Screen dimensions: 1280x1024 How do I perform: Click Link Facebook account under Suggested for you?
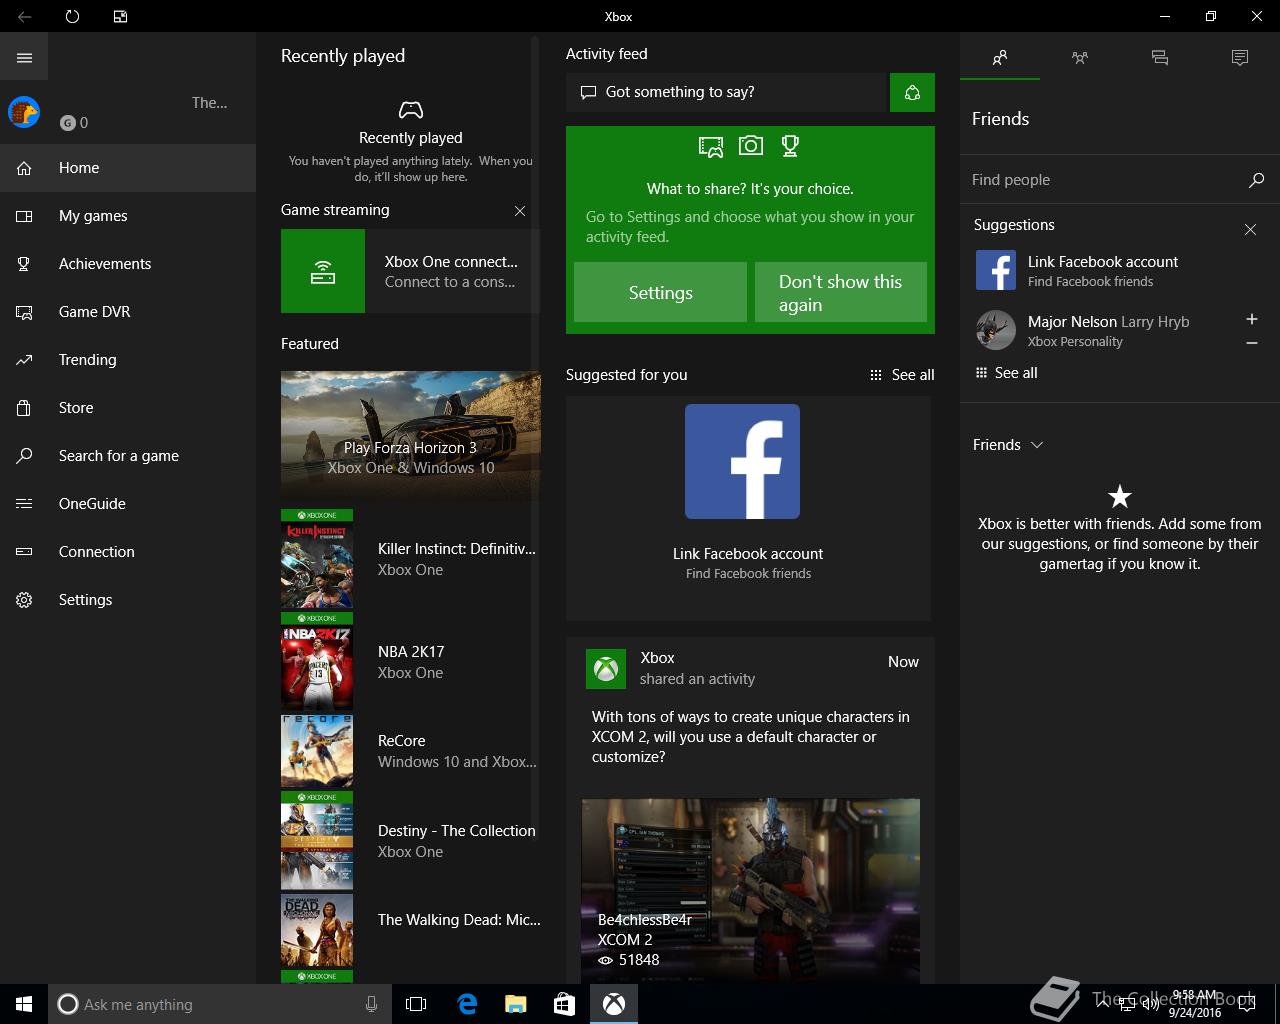pos(748,554)
